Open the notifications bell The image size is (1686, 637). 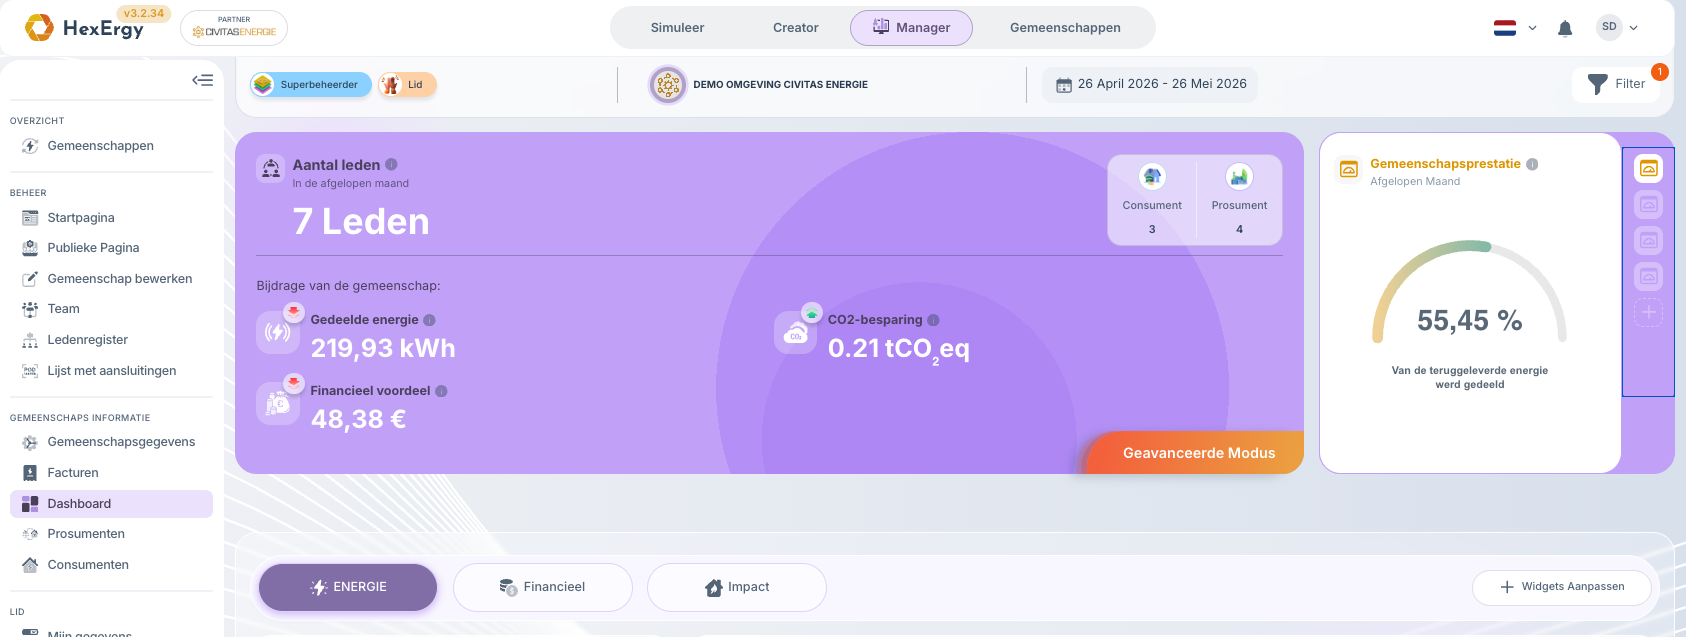point(1565,28)
